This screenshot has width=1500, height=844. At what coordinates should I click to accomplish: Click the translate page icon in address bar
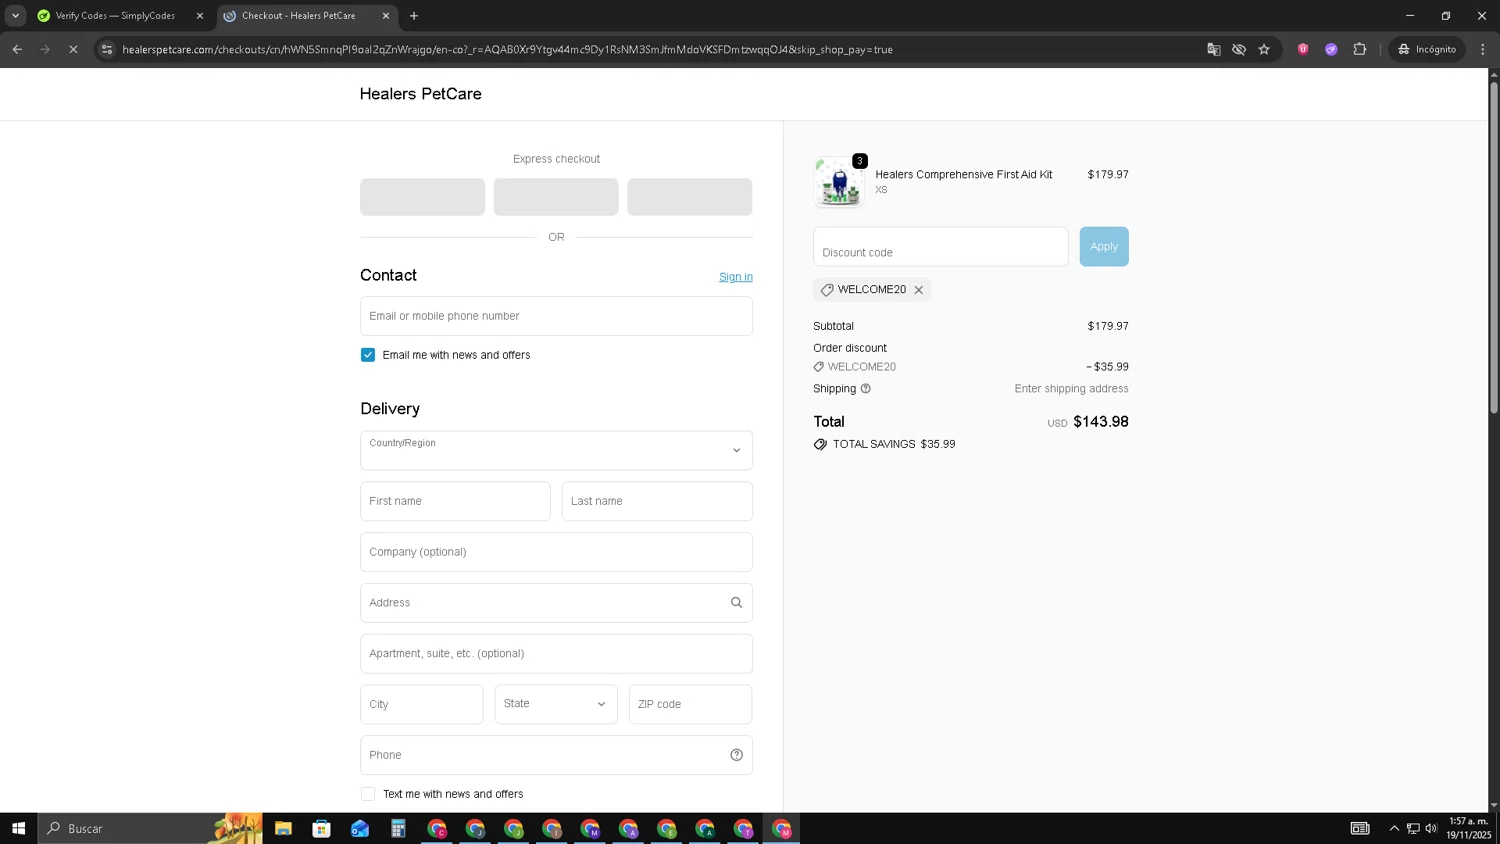click(x=1213, y=49)
